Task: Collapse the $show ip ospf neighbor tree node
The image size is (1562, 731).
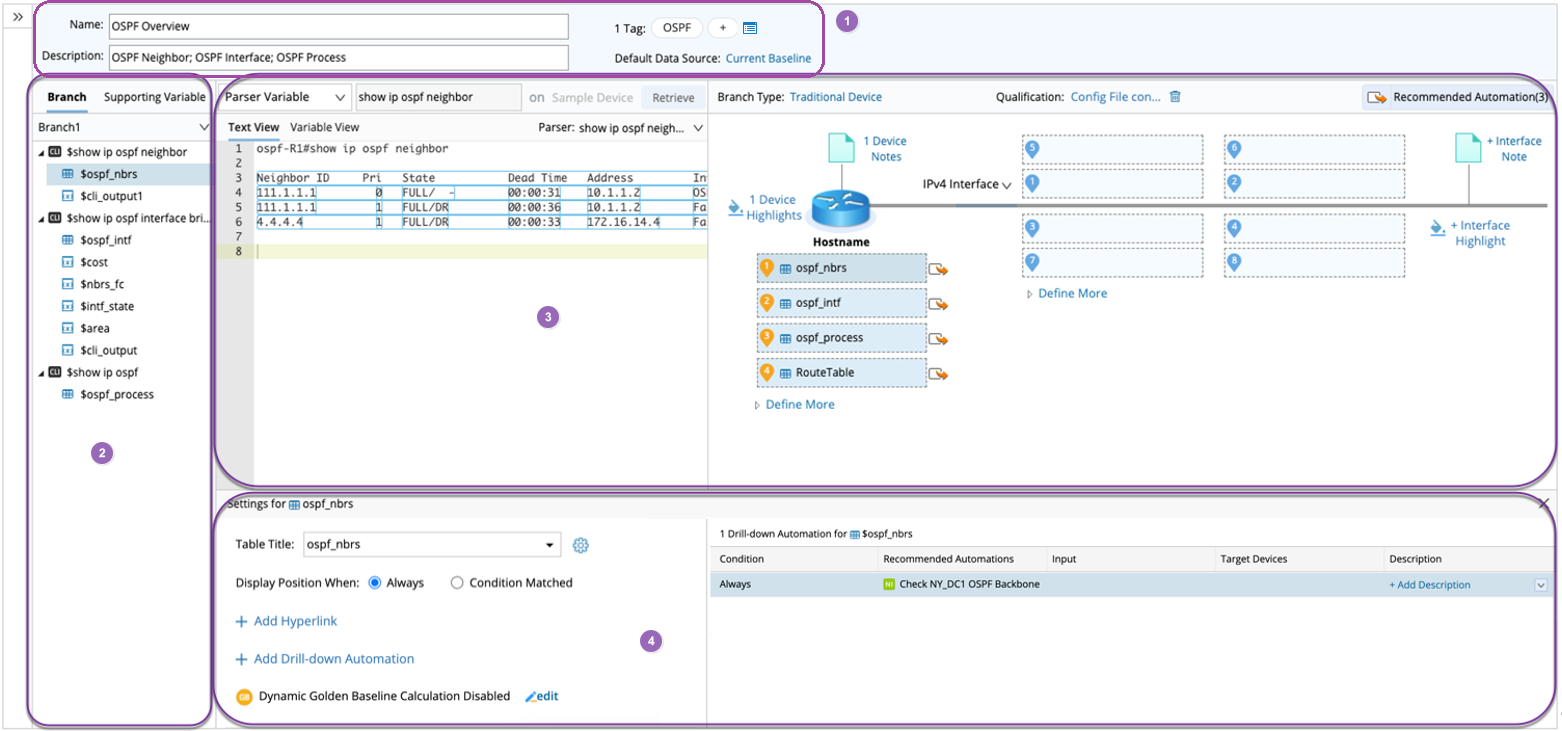Action: [40, 152]
